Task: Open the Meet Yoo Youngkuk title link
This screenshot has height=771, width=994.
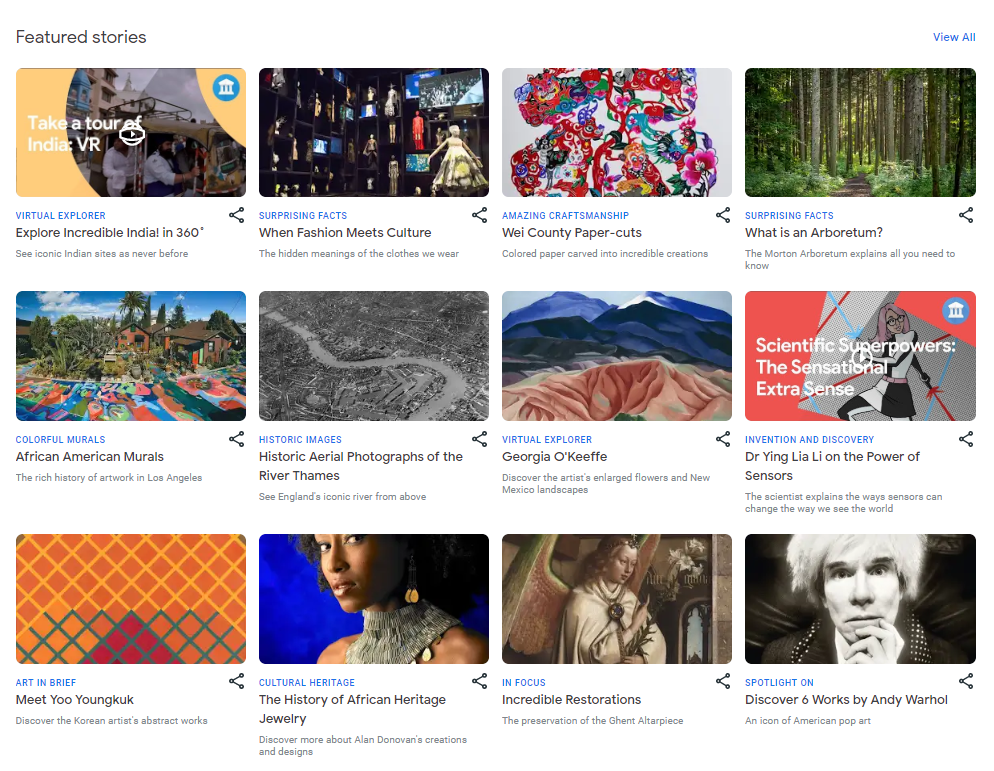Action: [x=75, y=700]
